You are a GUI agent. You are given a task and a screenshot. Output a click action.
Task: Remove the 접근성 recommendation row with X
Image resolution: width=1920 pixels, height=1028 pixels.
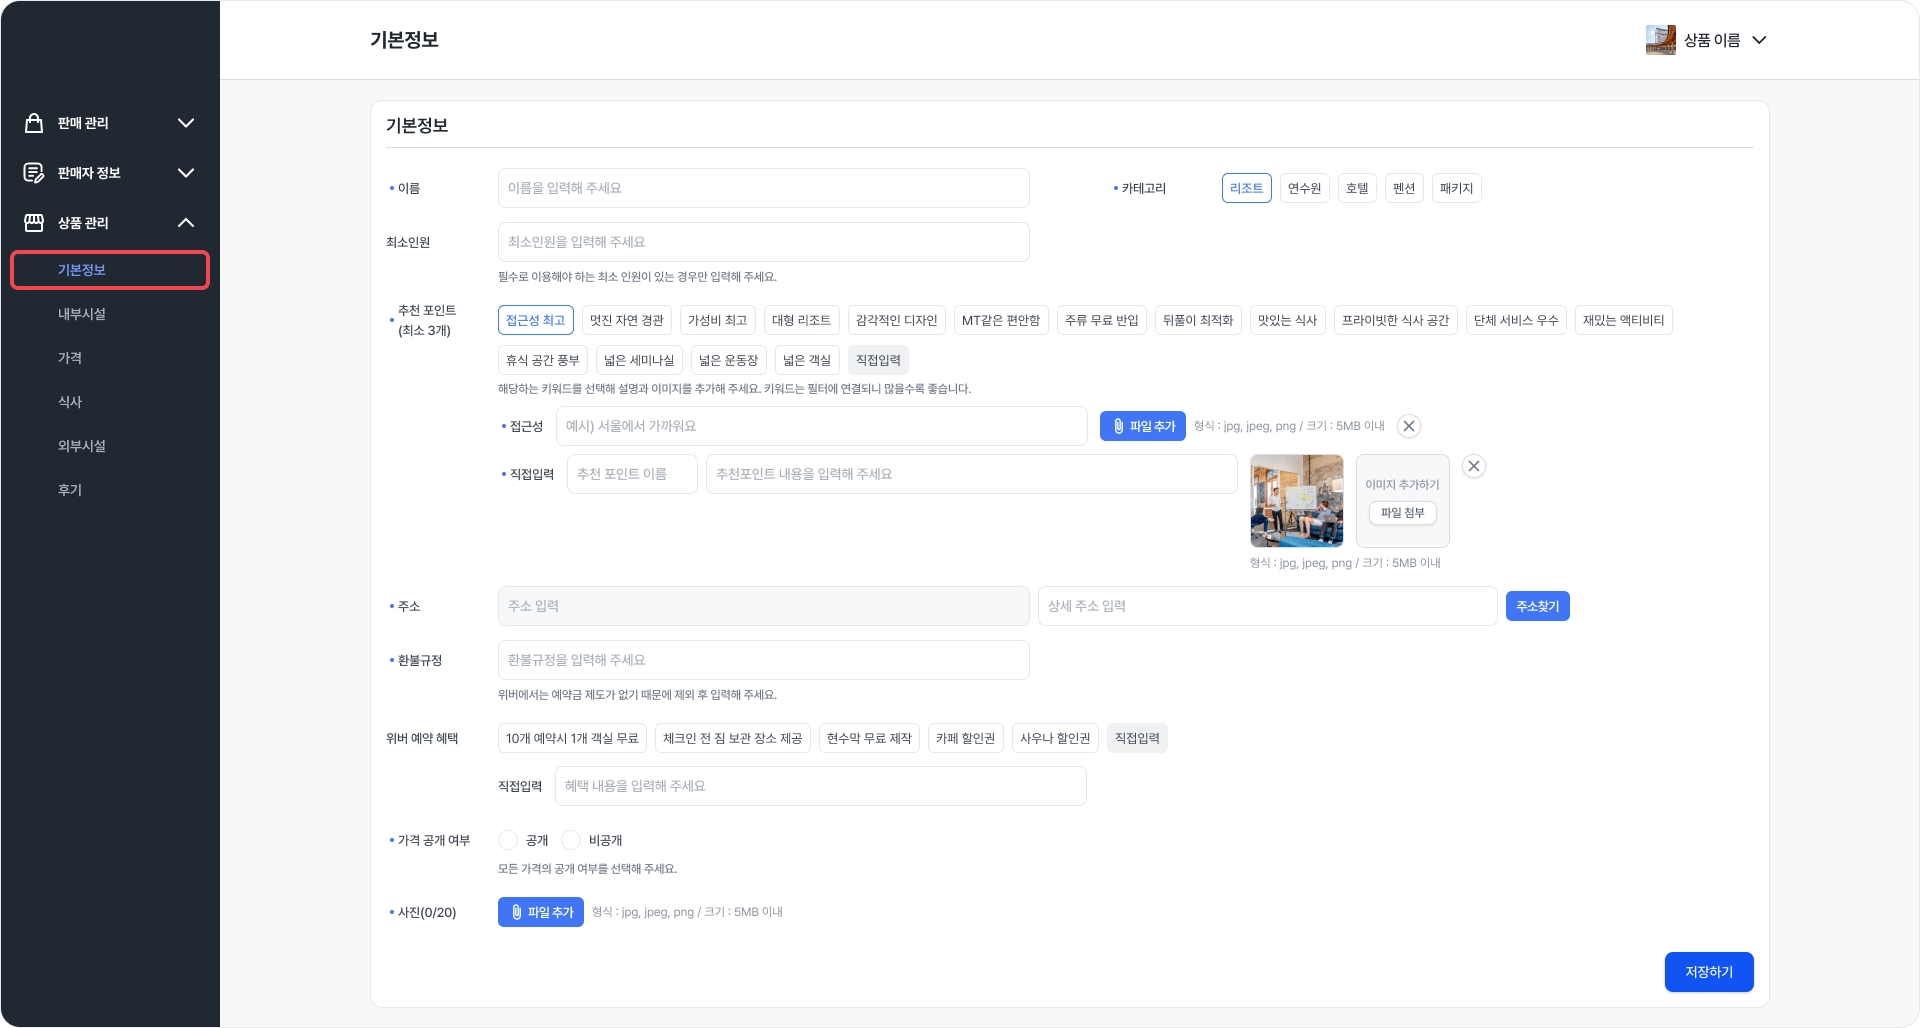click(1409, 426)
